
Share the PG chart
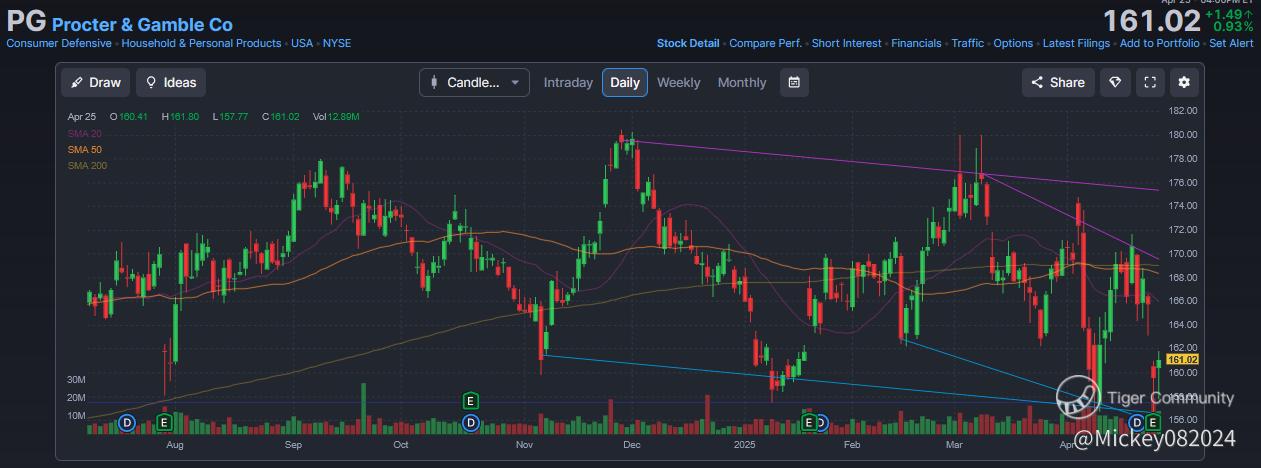pyautogui.click(x=1058, y=82)
